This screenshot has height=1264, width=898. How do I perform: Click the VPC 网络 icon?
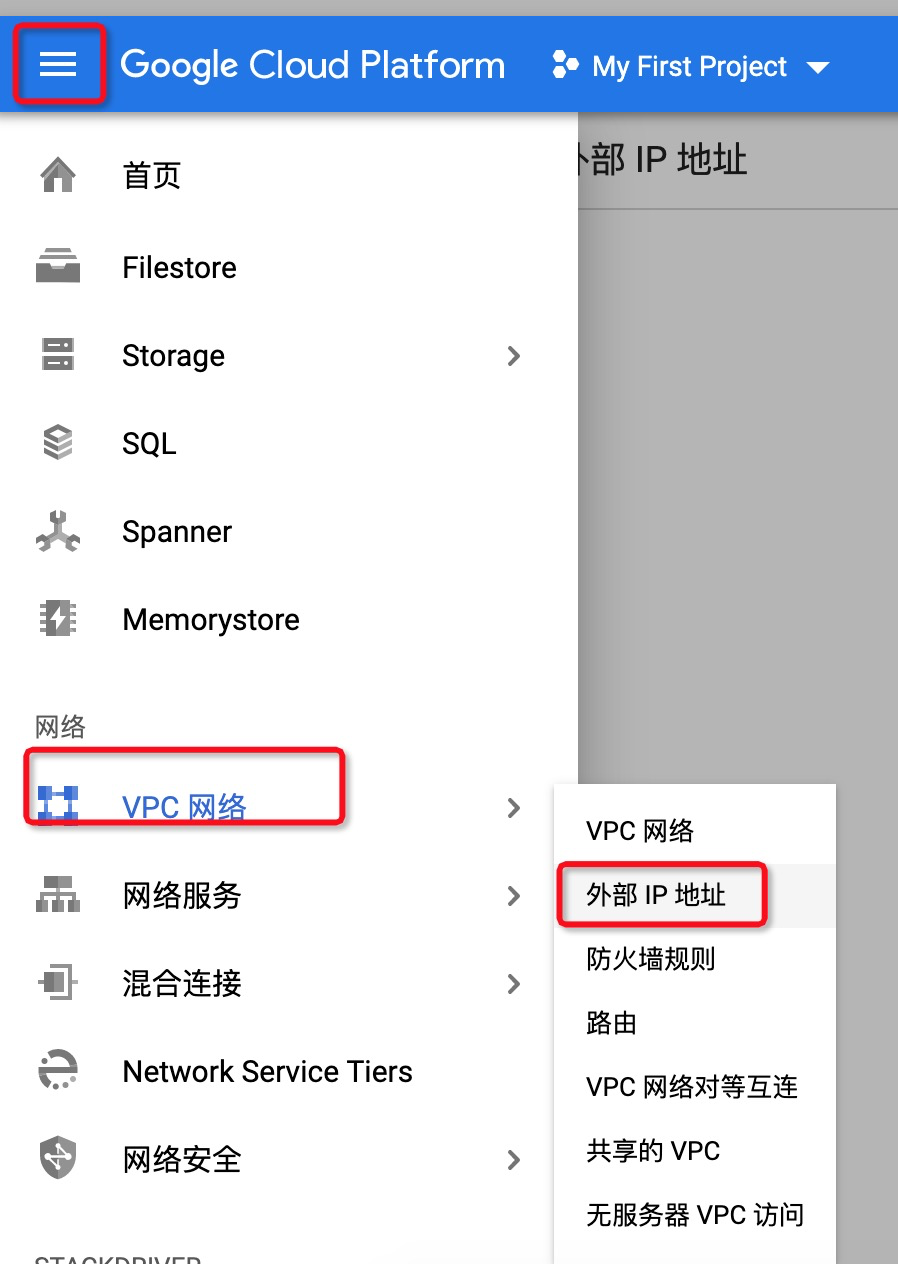point(58,805)
